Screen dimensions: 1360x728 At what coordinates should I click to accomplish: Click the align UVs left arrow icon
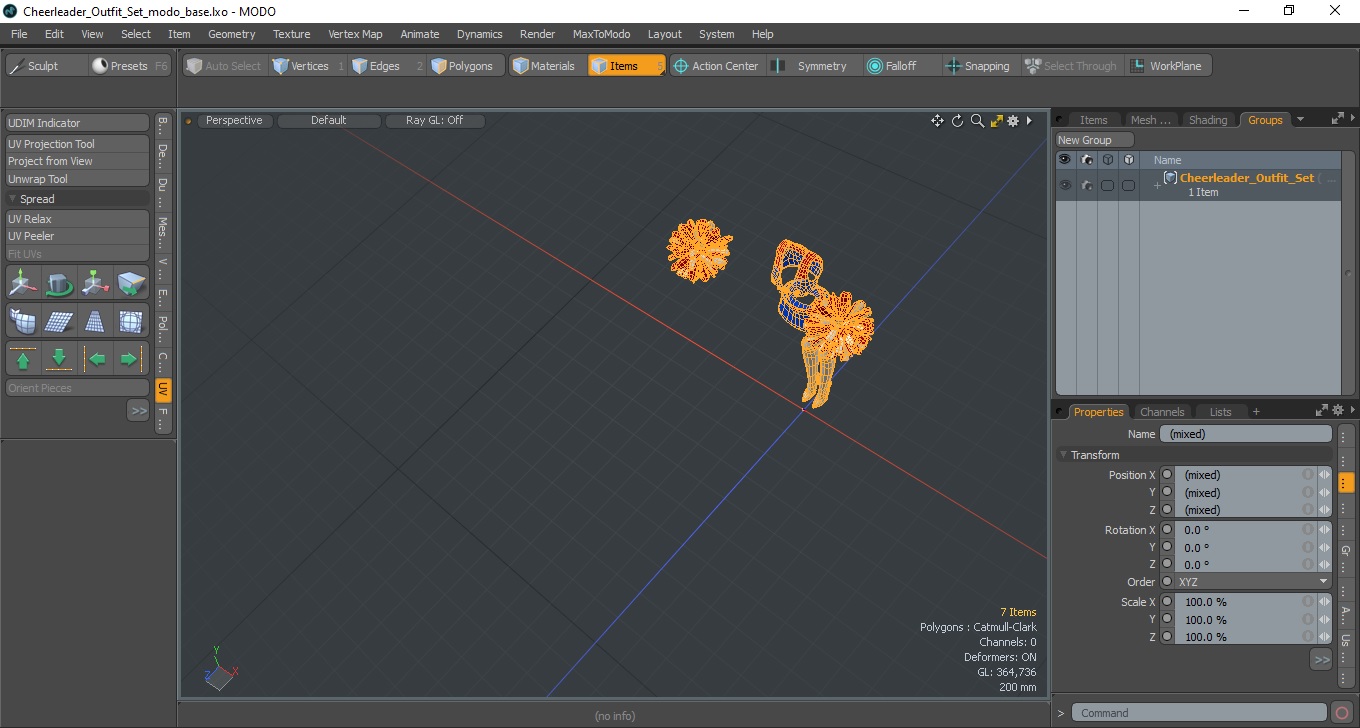click(95, 358)
